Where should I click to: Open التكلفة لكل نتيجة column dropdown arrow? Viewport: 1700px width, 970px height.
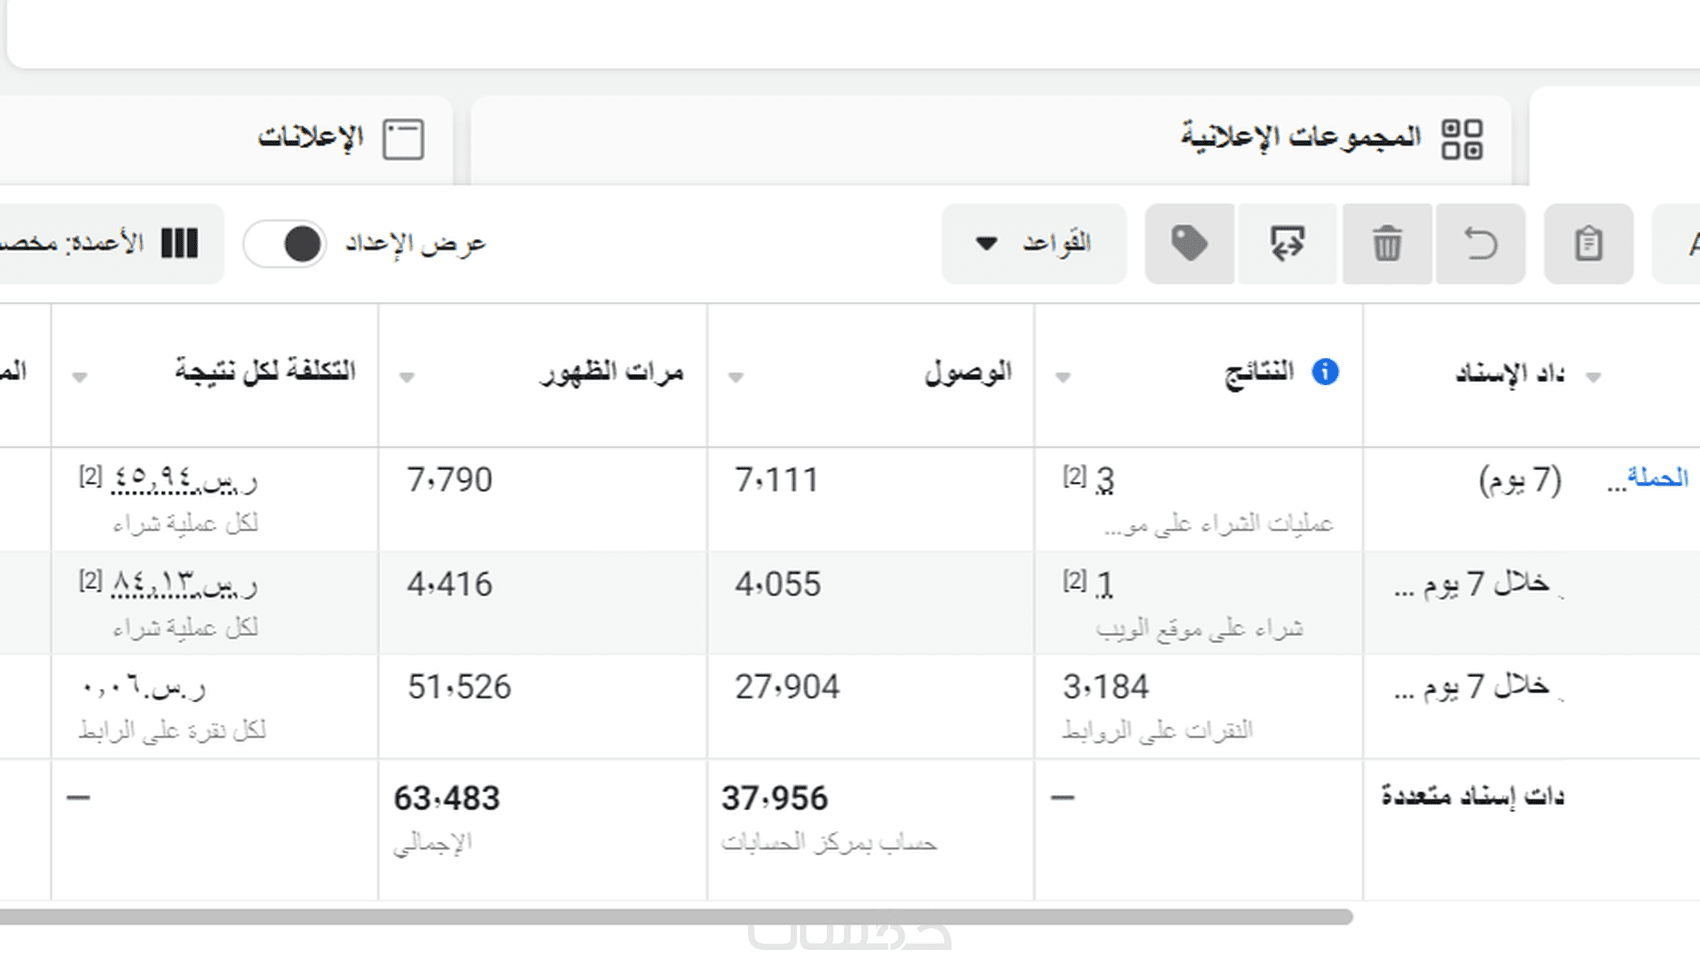(x=79, y=377)
